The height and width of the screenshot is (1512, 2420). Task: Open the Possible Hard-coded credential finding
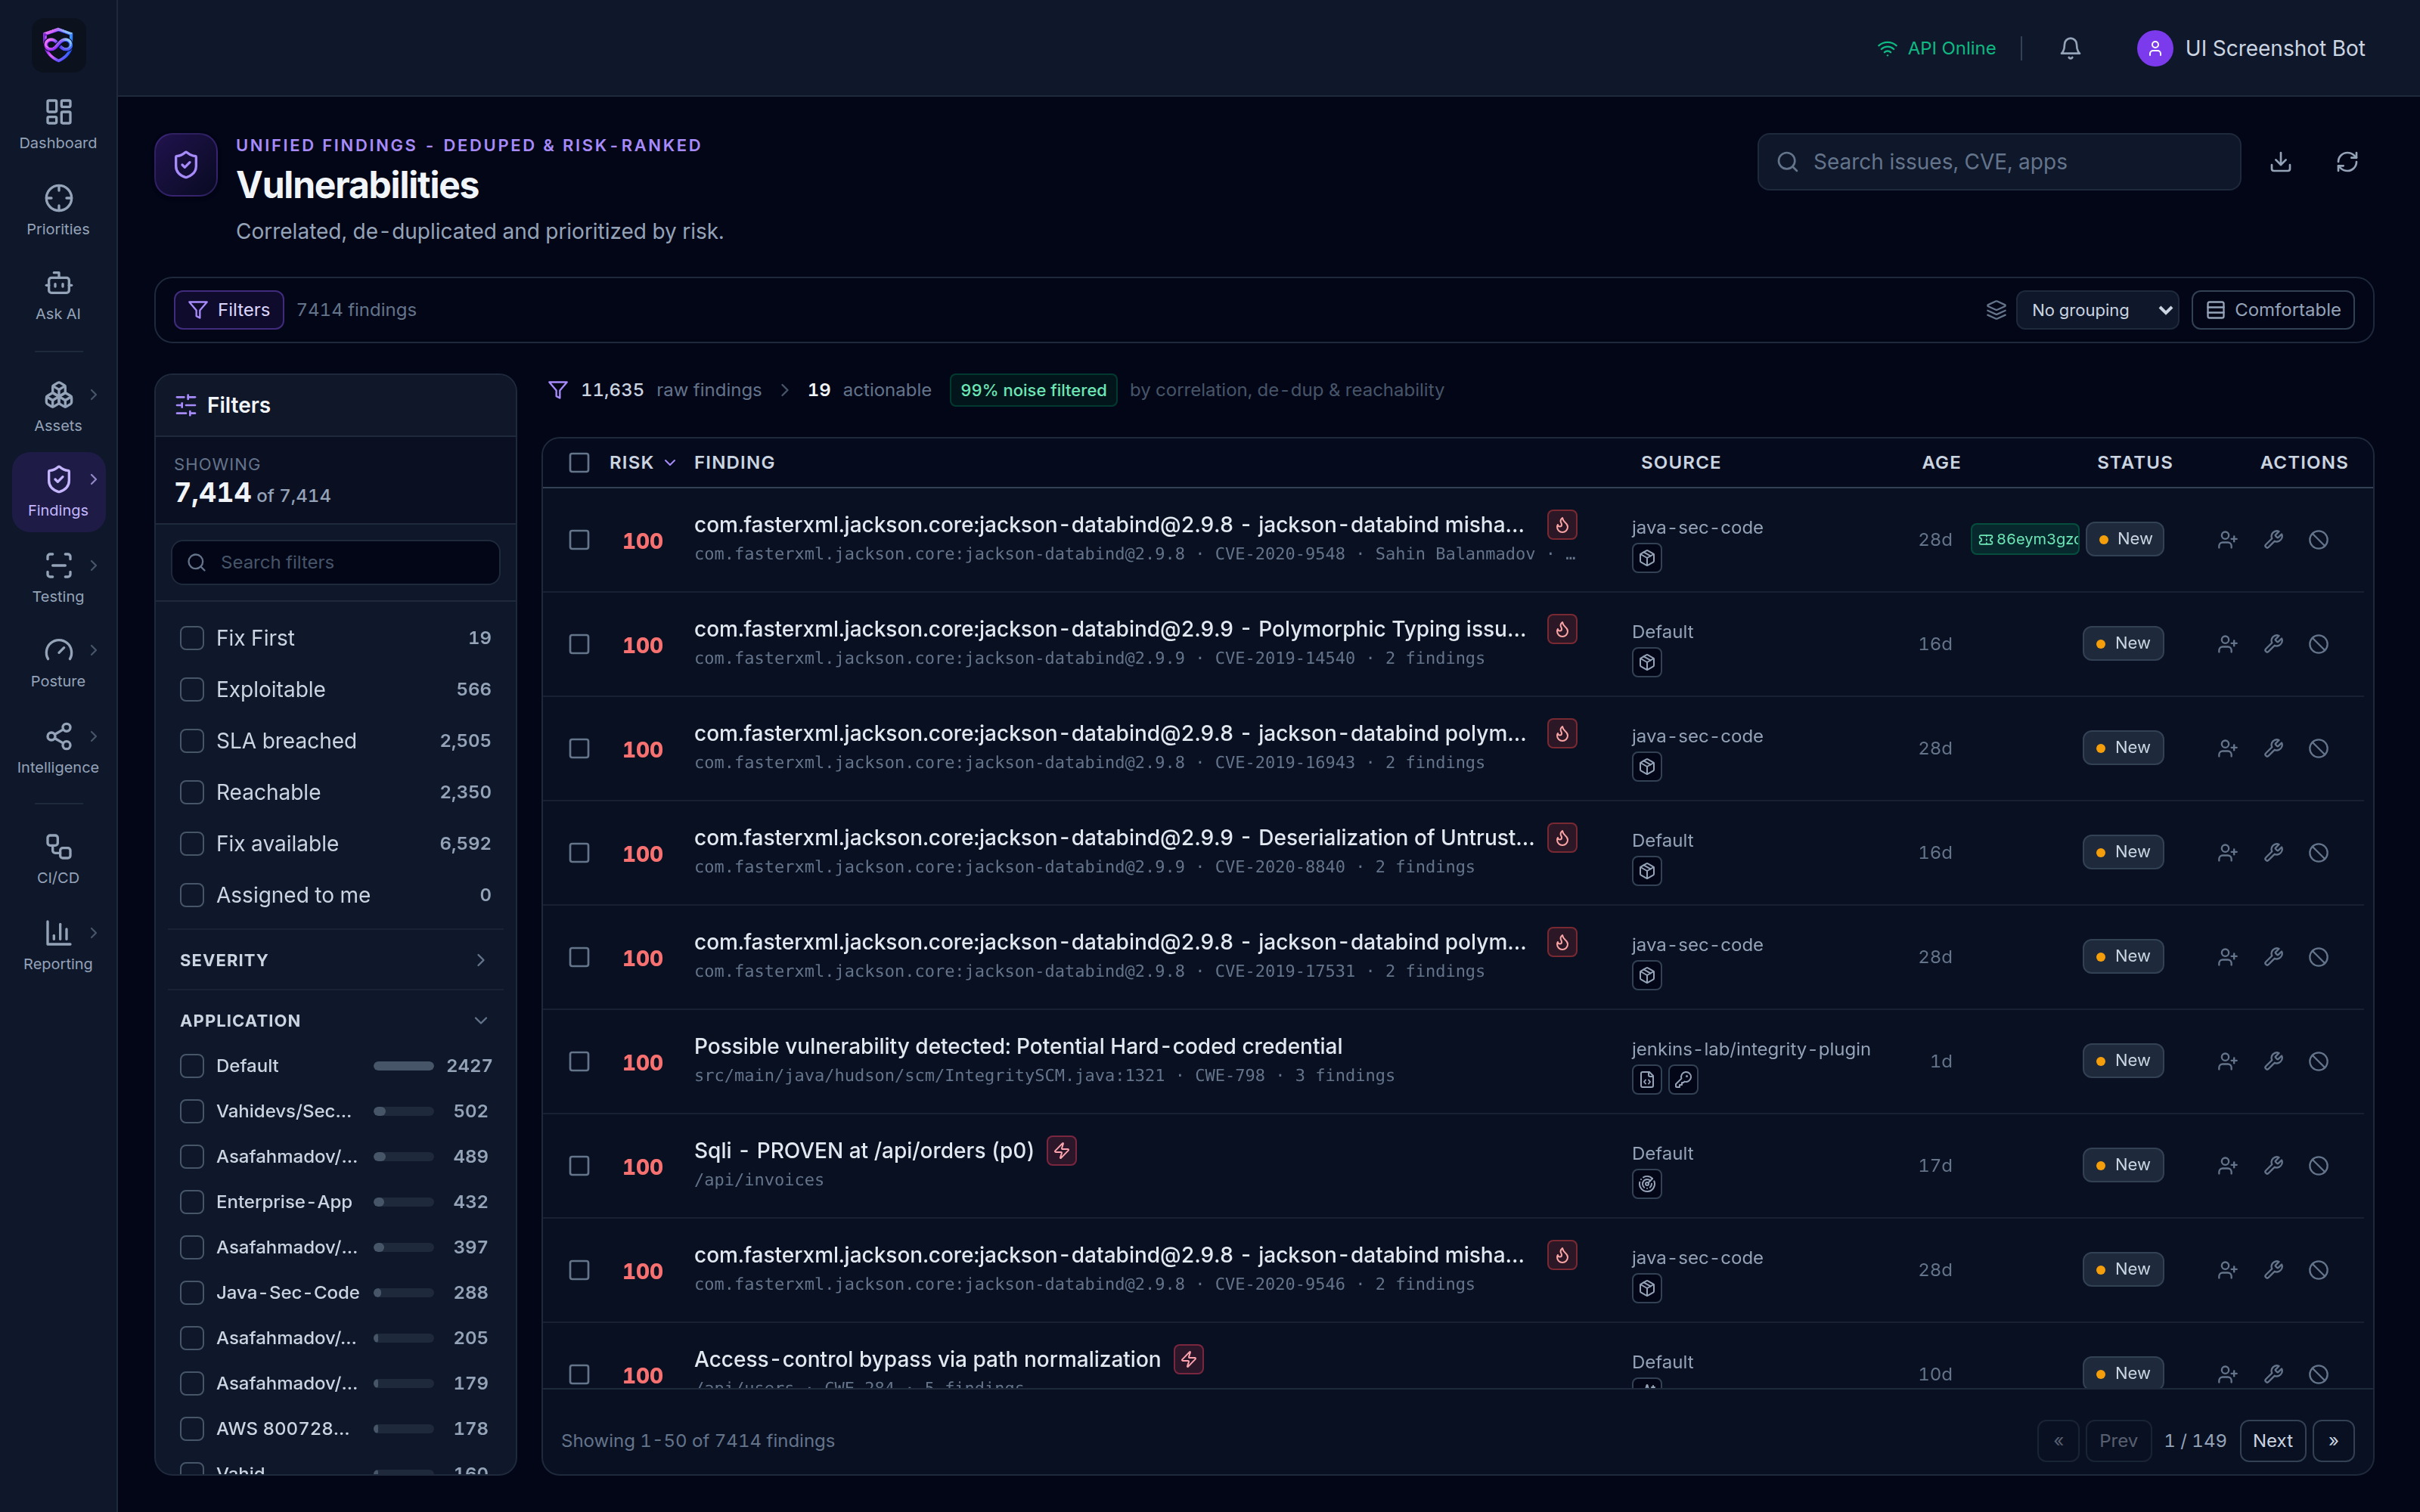[x=1018, y=1046]
